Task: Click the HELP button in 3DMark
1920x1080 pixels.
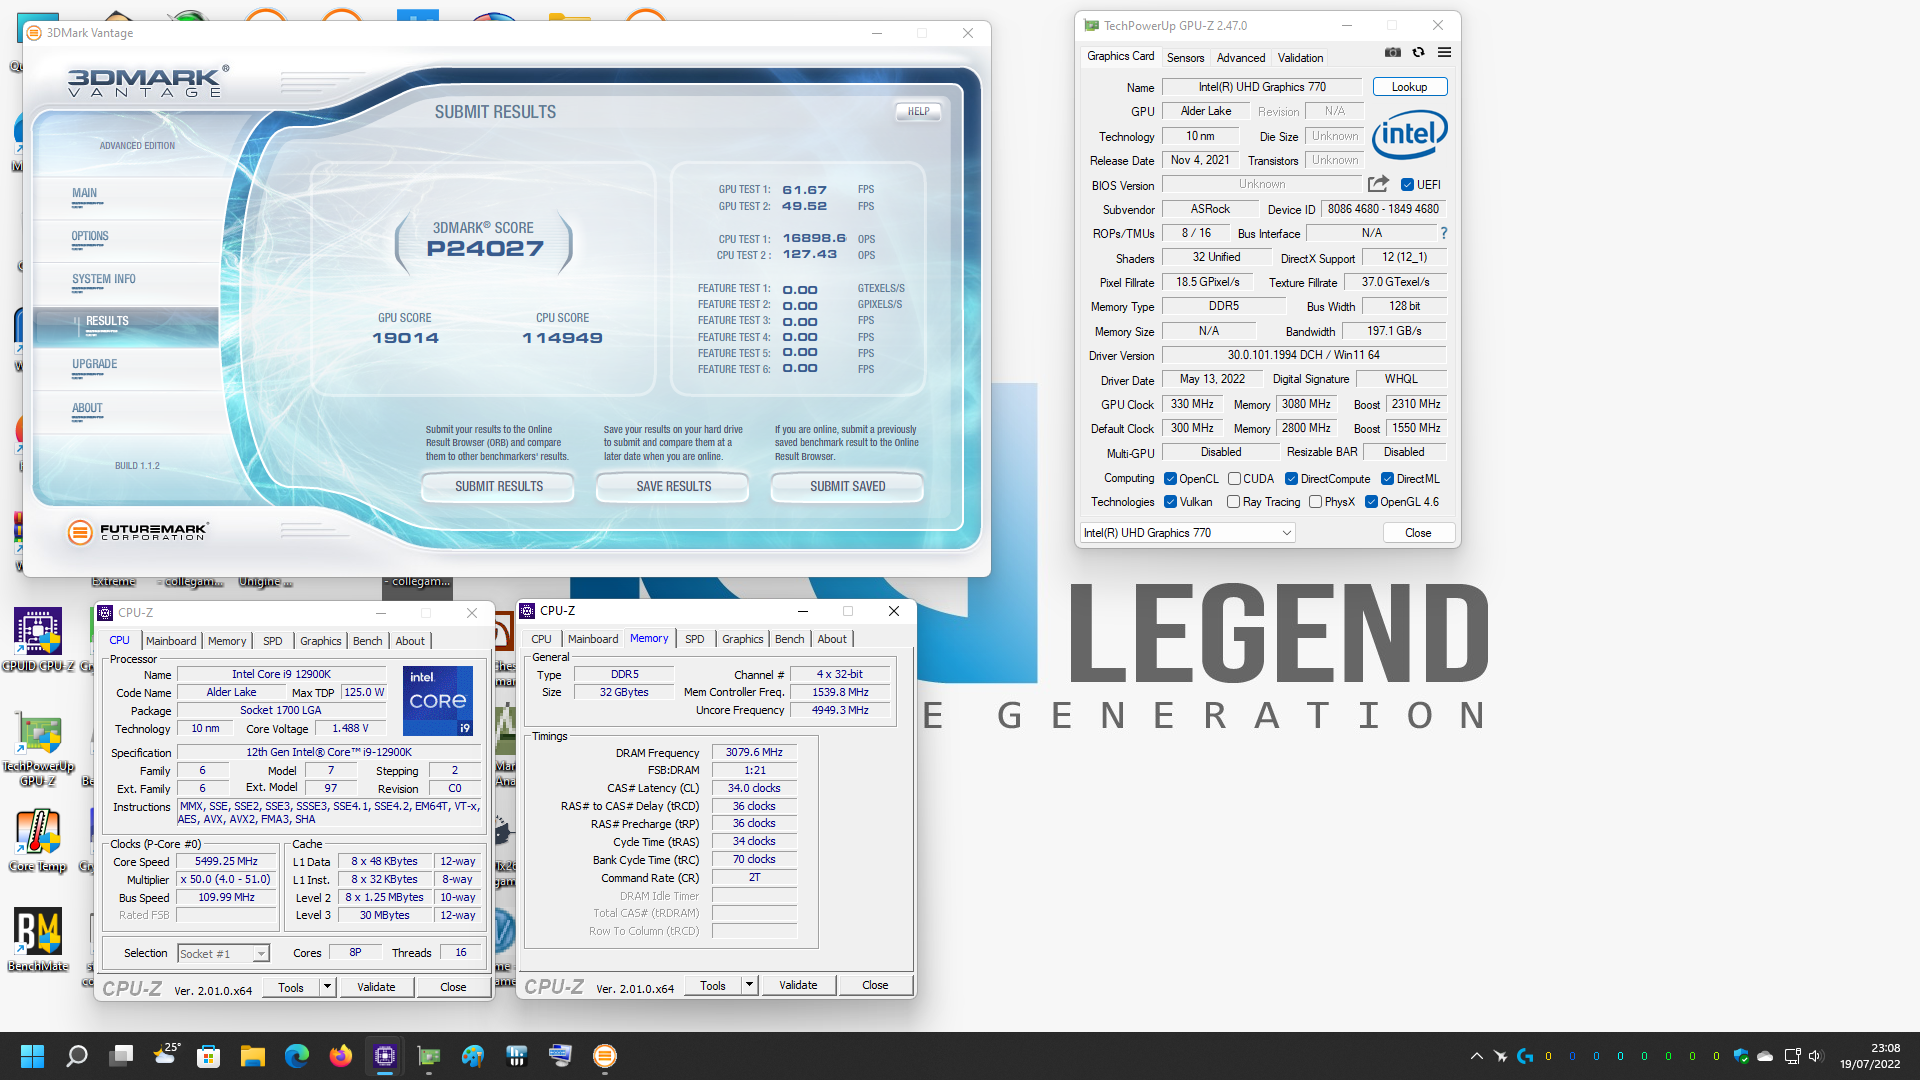Action: pyautogui.click(x=919, y=112)
